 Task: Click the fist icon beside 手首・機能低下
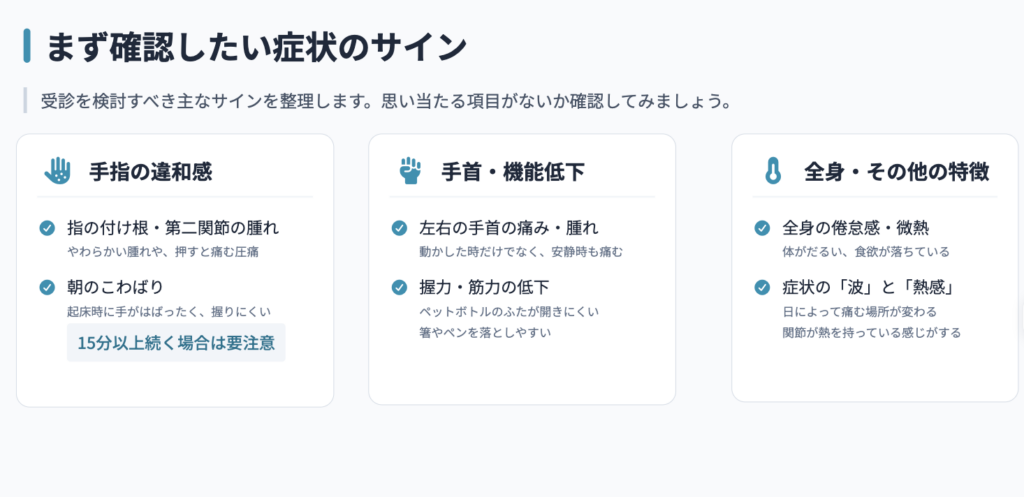[x=410, y=171]
